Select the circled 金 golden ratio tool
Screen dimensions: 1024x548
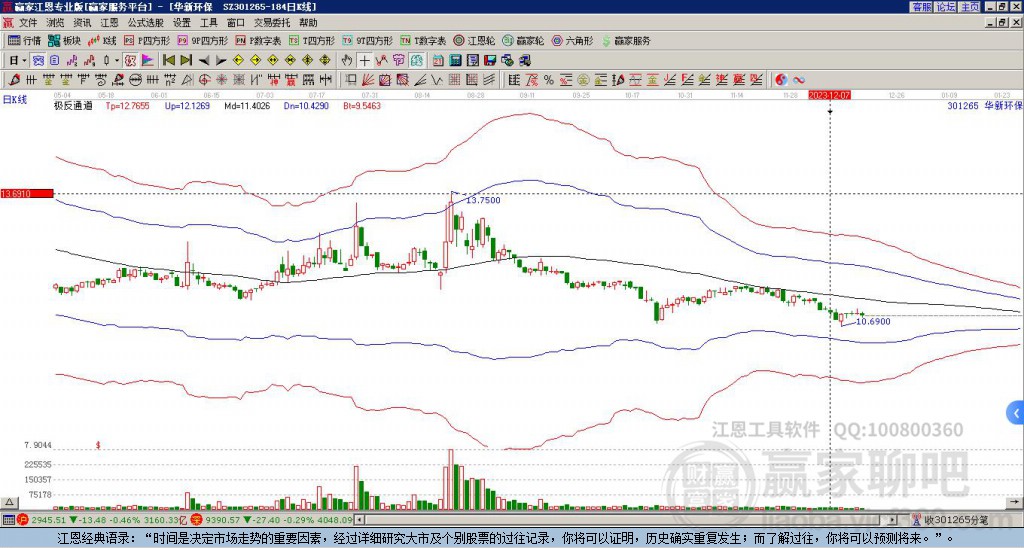582,80
